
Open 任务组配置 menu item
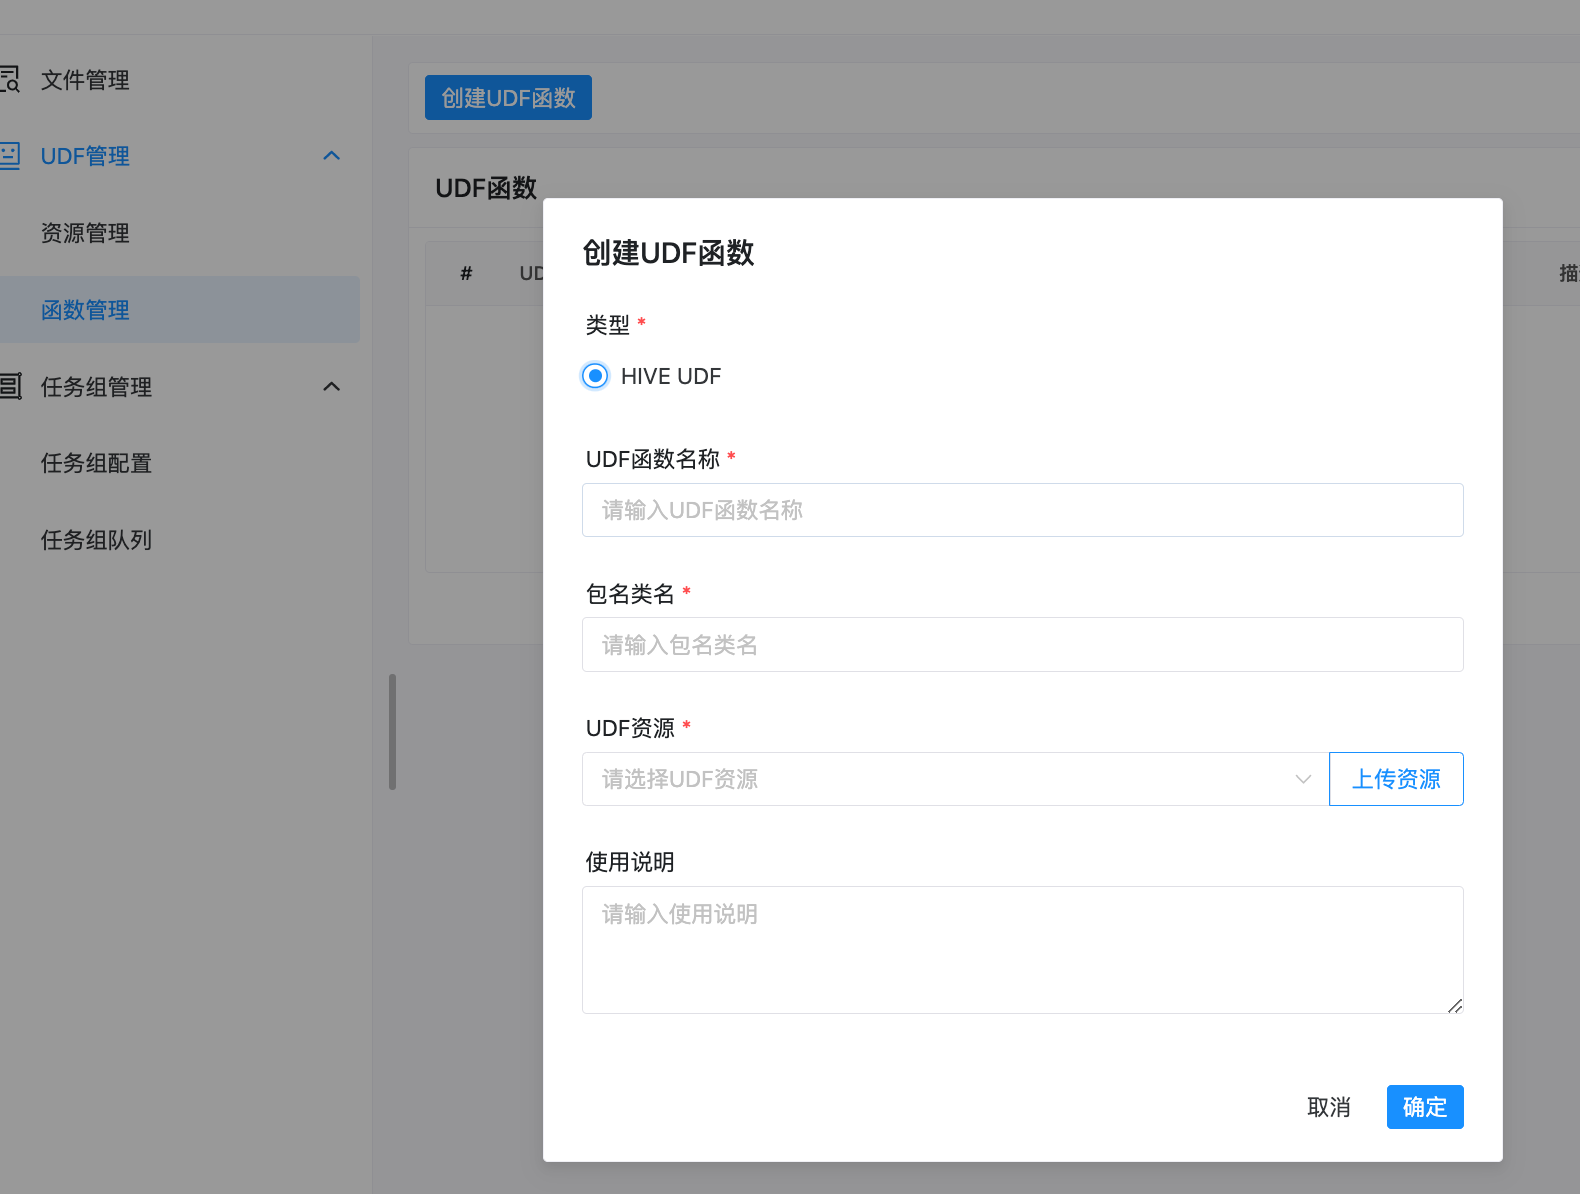(96, 463)
